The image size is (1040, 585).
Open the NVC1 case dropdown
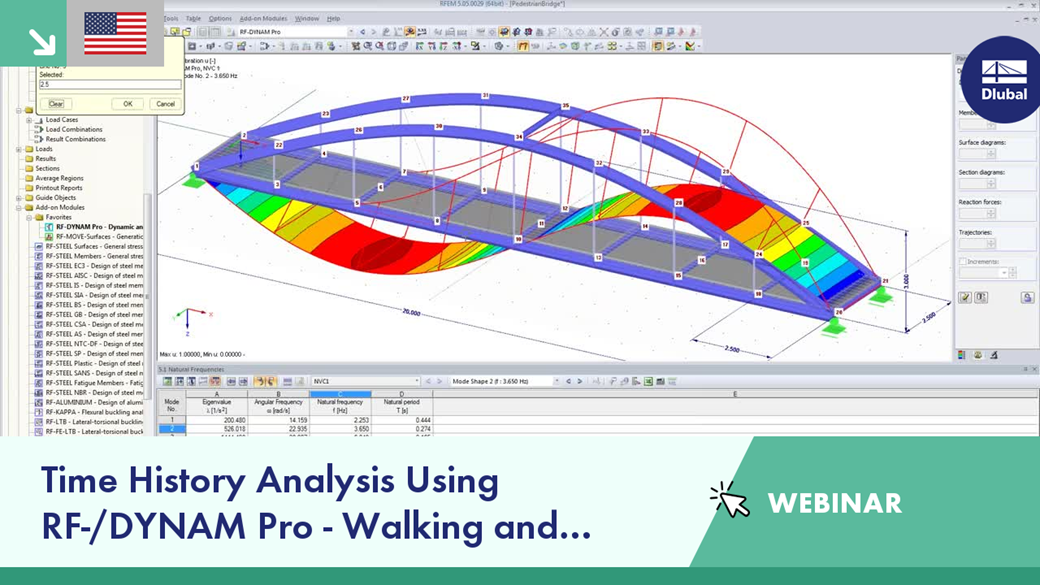pyautogui.click(x=417, y=381)
